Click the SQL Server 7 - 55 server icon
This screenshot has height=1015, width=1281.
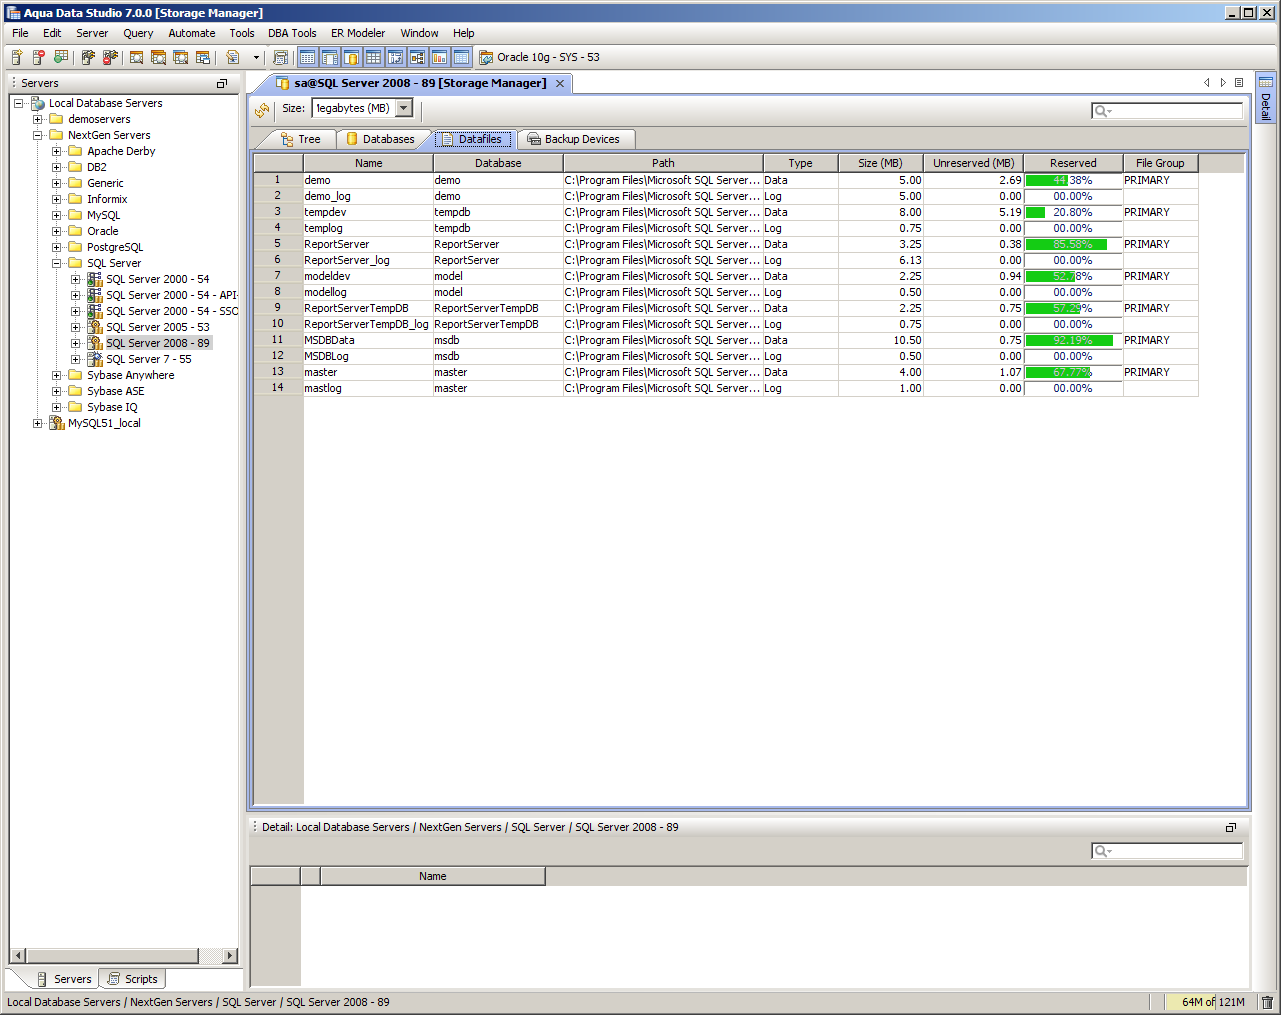pos(95,359)
